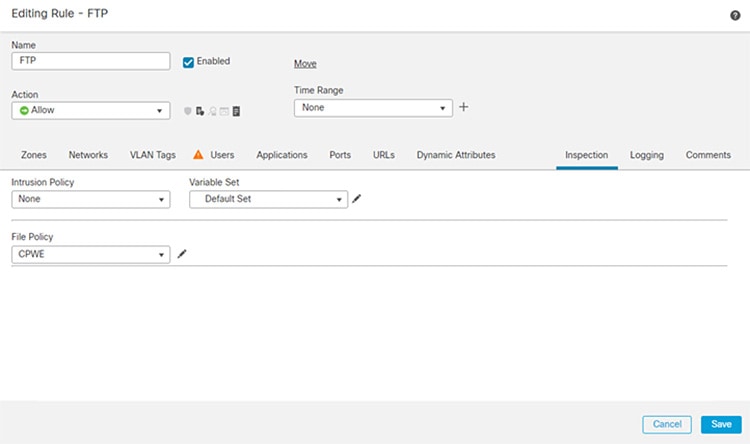Open the Time Range dropdown
This screenshot has height=444, width=750.
tap(373, 108)
